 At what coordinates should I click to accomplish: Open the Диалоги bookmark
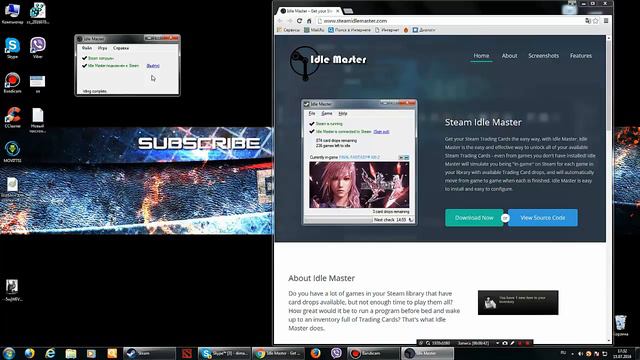[x=424, y=30]
